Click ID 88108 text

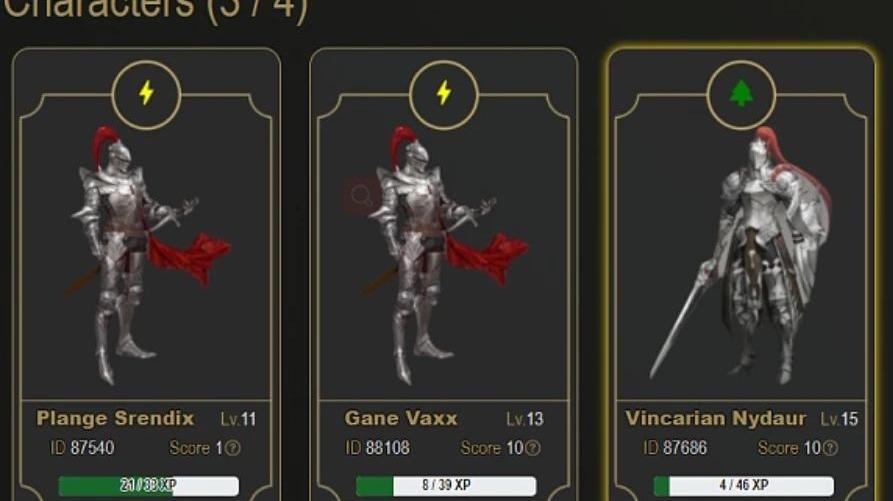[x=378, y=448]
